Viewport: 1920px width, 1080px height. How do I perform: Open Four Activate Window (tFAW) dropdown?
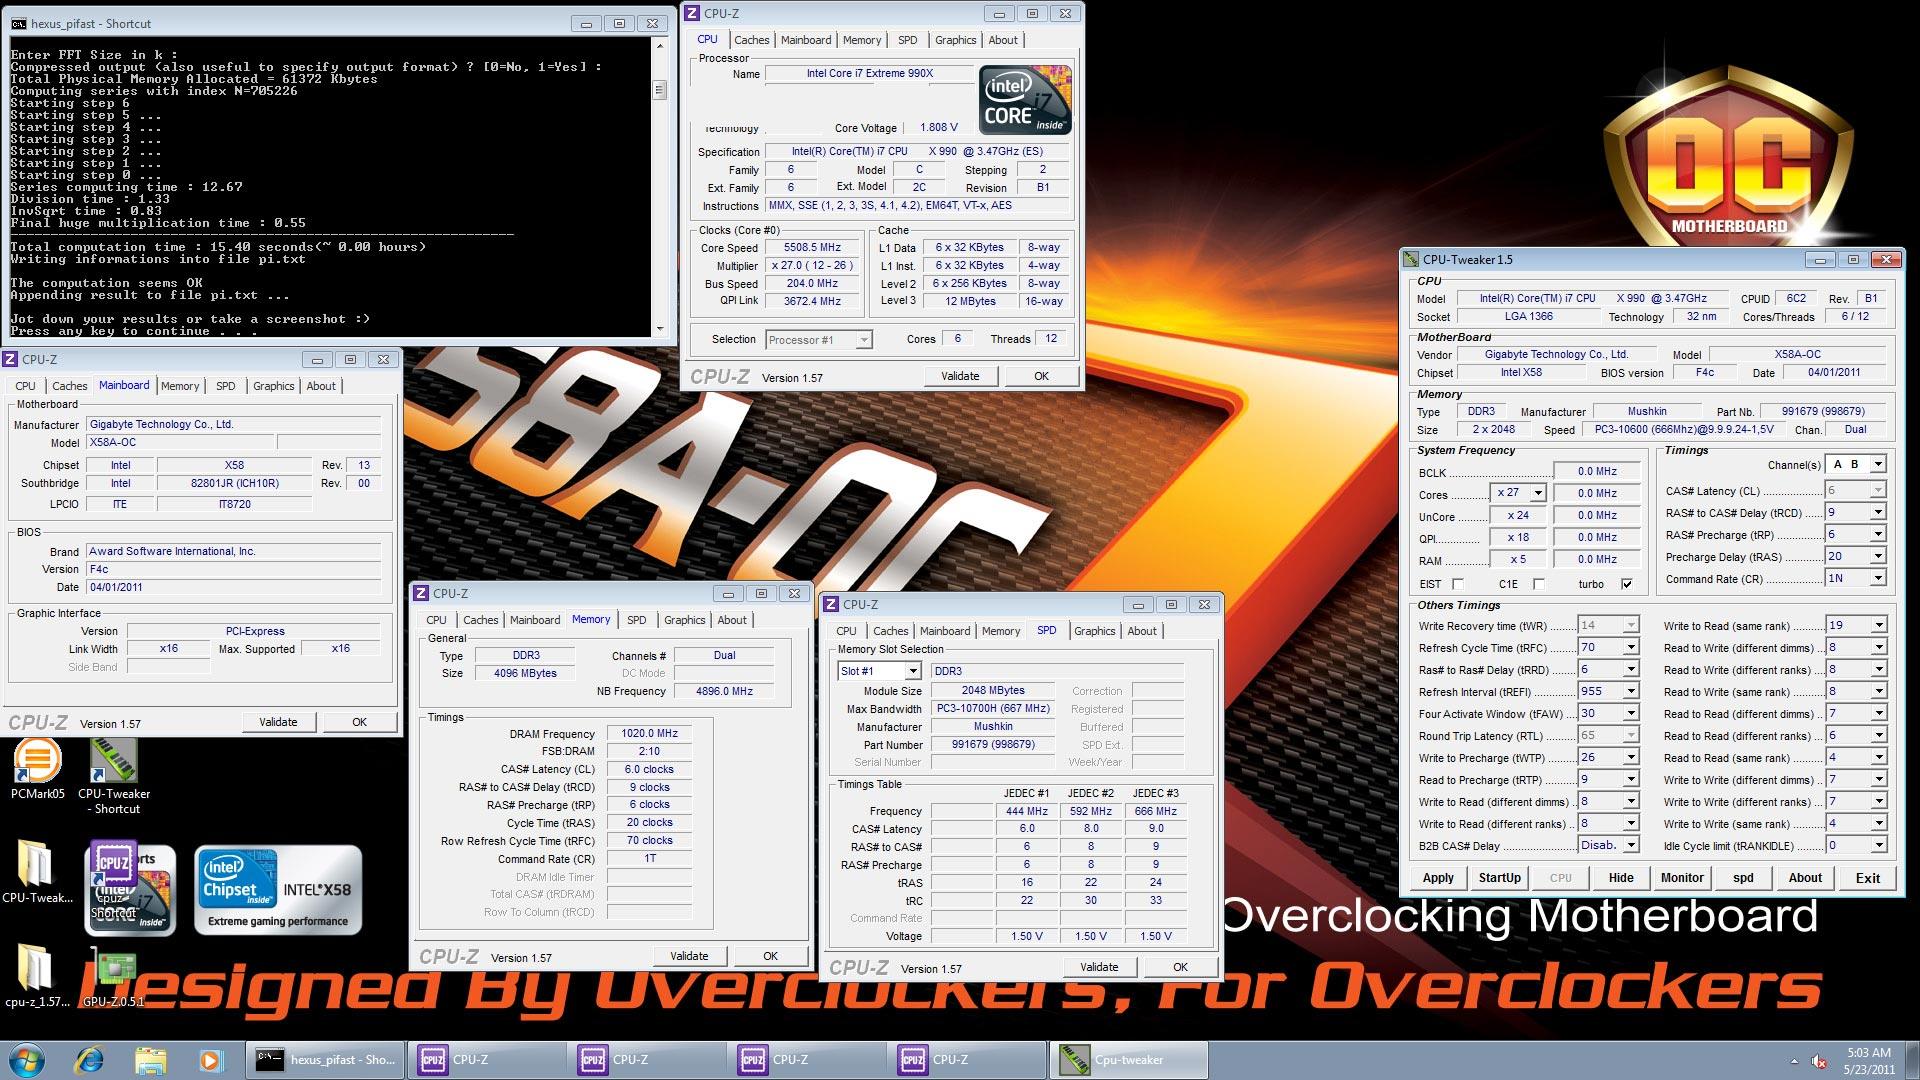click(x=1631, y=713)
